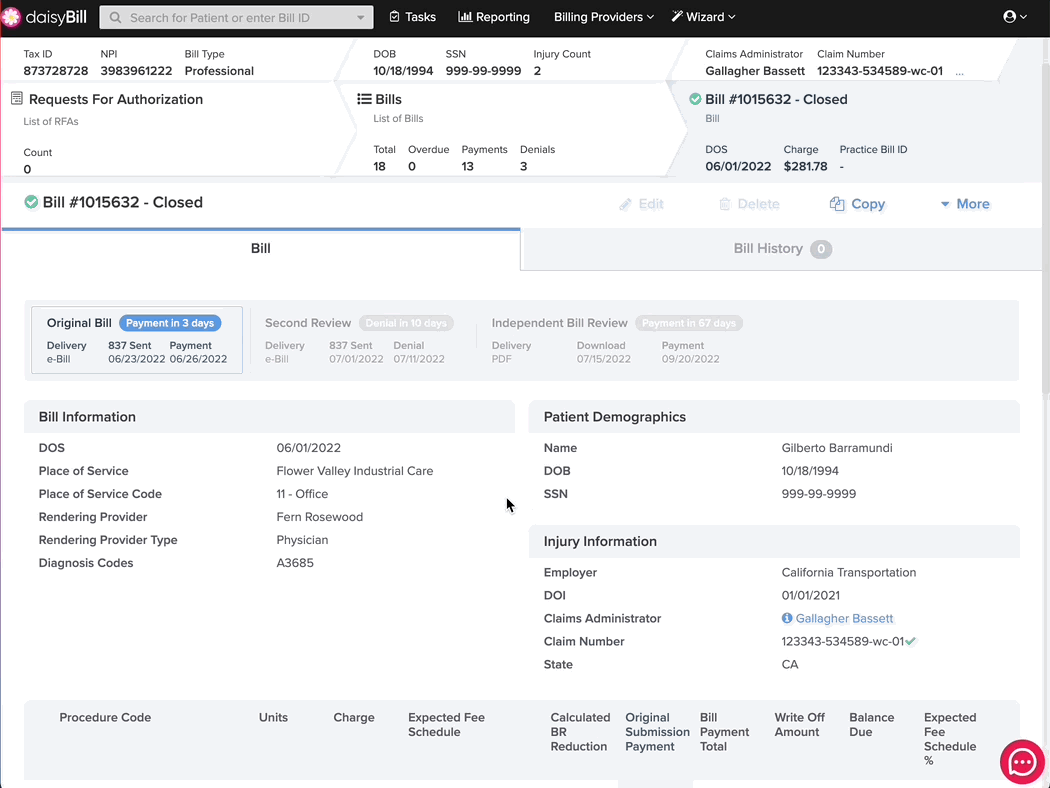Click the Procedure Code column header

pos(105,717)
